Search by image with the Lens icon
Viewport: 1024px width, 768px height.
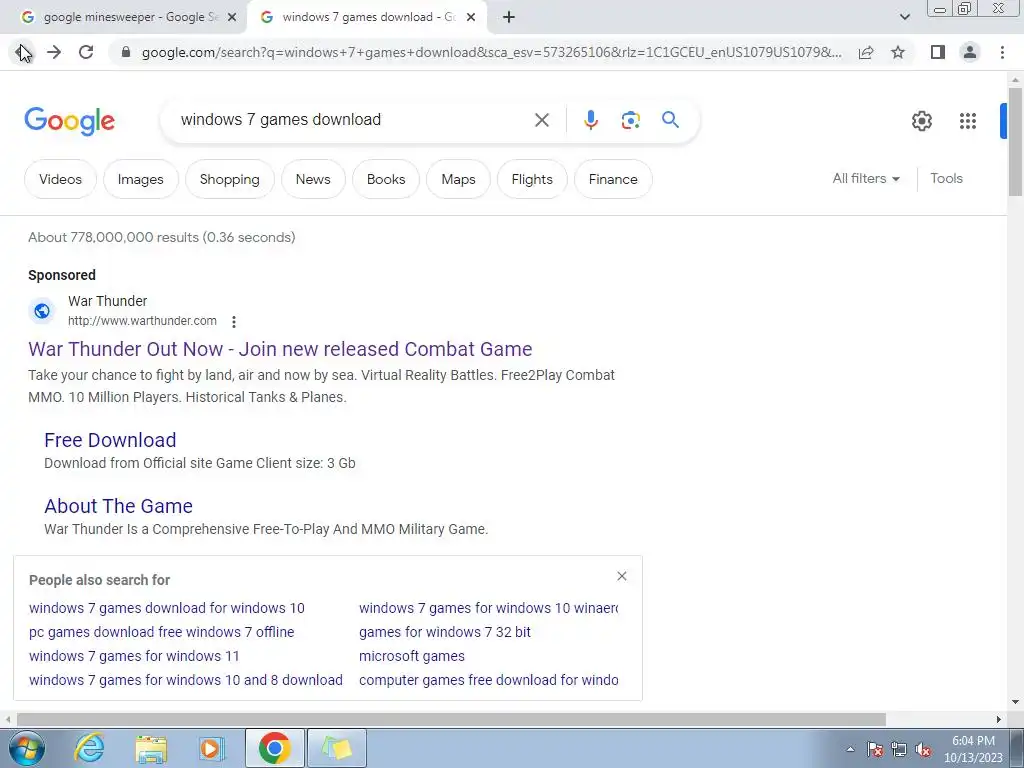pyautogui.click(x=630, y=120)
